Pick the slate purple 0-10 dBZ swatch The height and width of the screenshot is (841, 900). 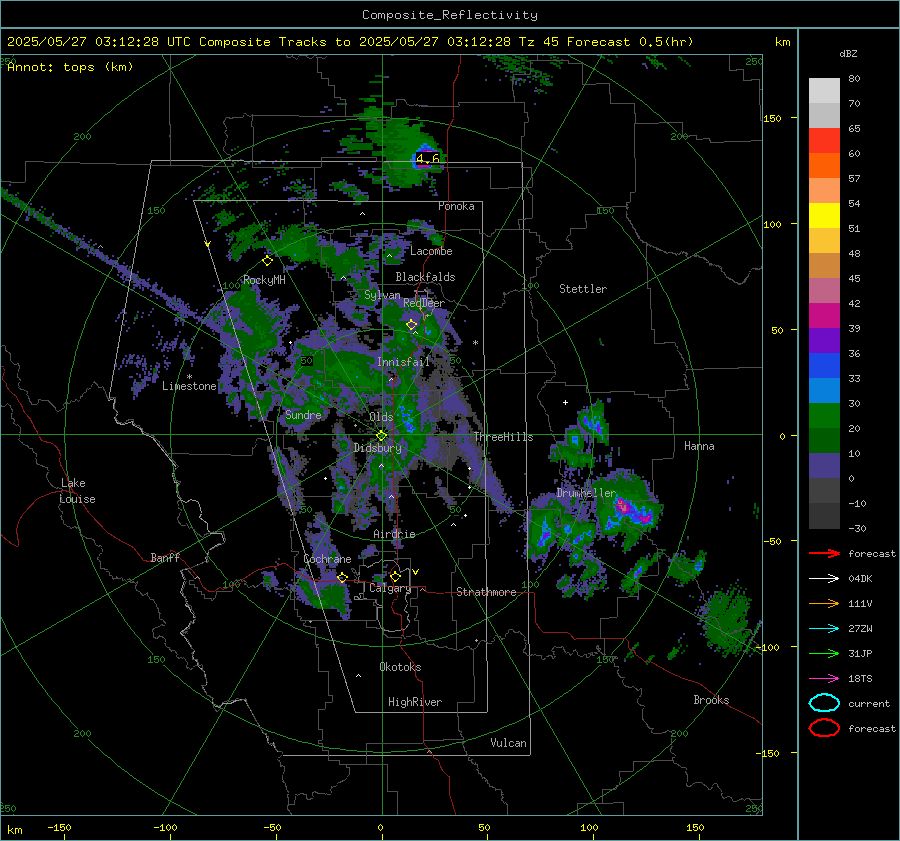point(824,466)
